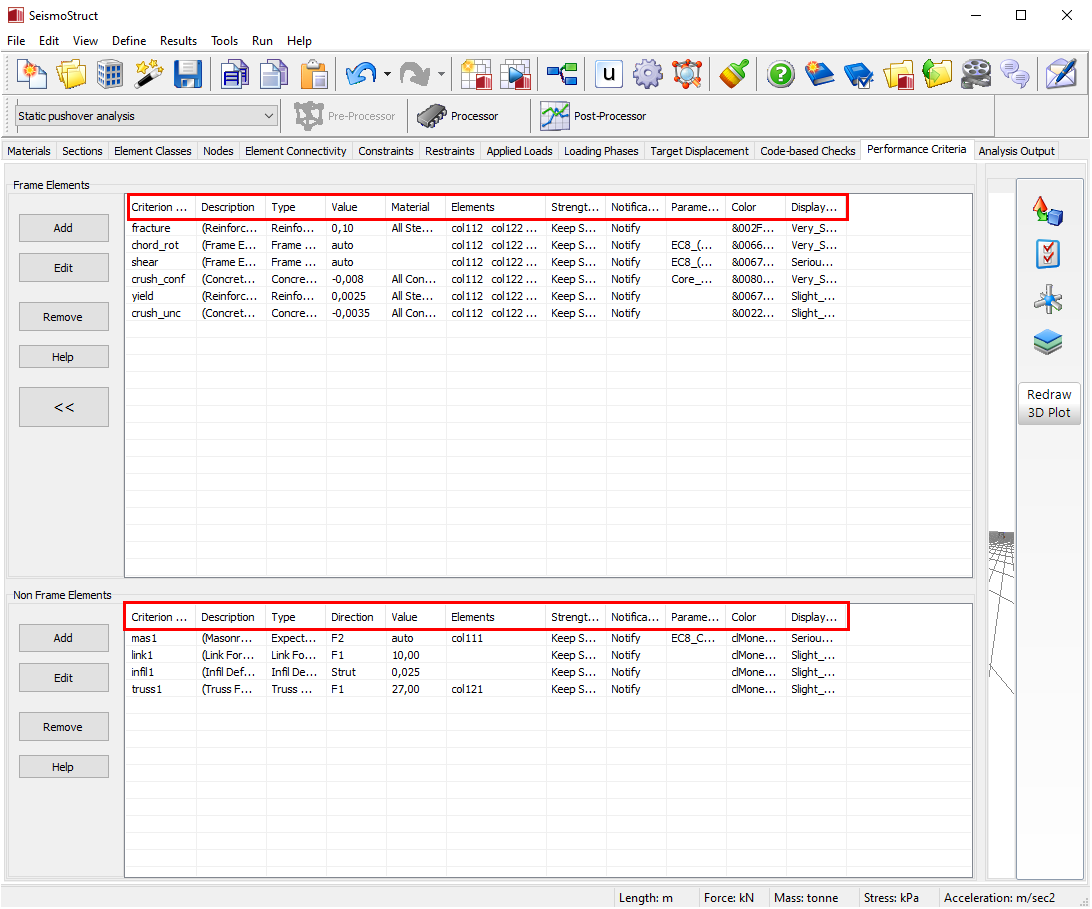Expand the undo history dropdown arrow
Screen dimensions: 1092x909
click(x=387, y=74)
